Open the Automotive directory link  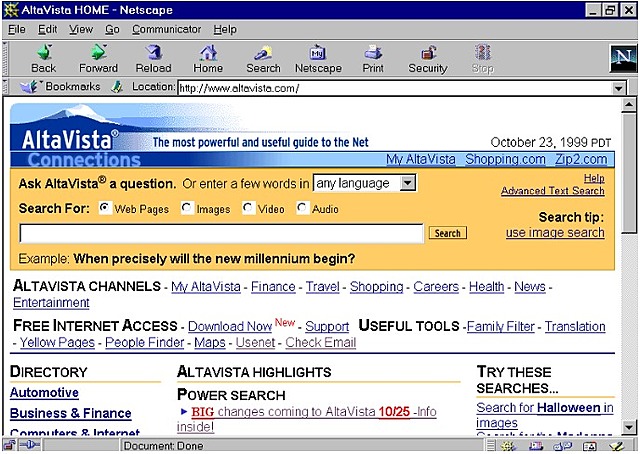pyautogui.click(x=44, y=392)
